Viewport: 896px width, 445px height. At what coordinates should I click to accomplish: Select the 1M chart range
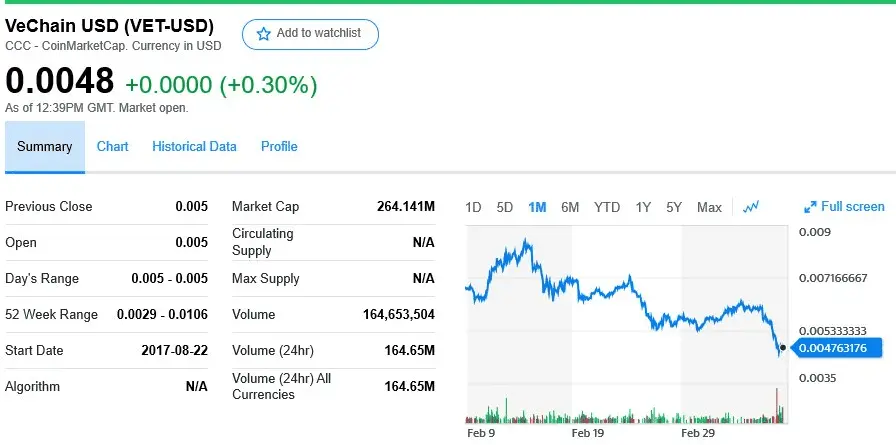pos(537,207)
